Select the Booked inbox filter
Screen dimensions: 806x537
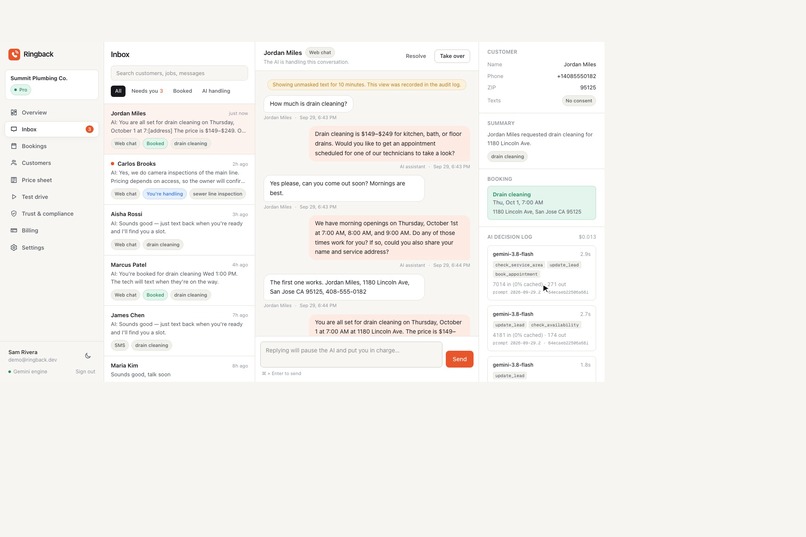[x=182, y=91]
